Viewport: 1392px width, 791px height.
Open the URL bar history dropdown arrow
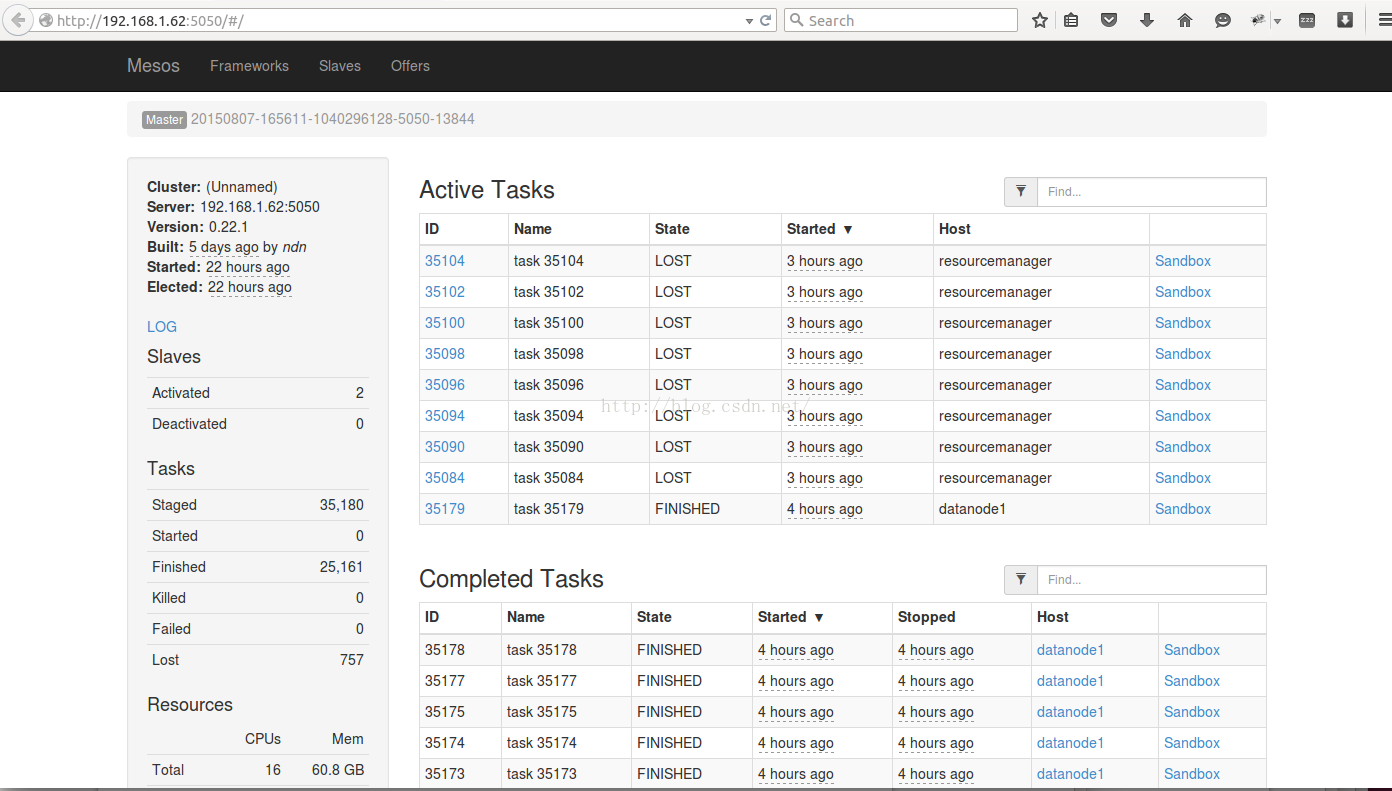point(750,20)
